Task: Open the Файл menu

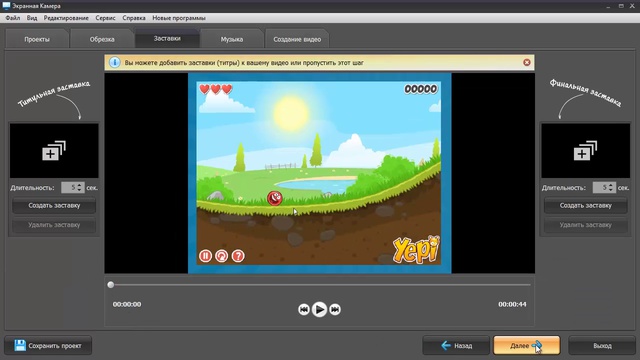Action: (x=13, y=18)
